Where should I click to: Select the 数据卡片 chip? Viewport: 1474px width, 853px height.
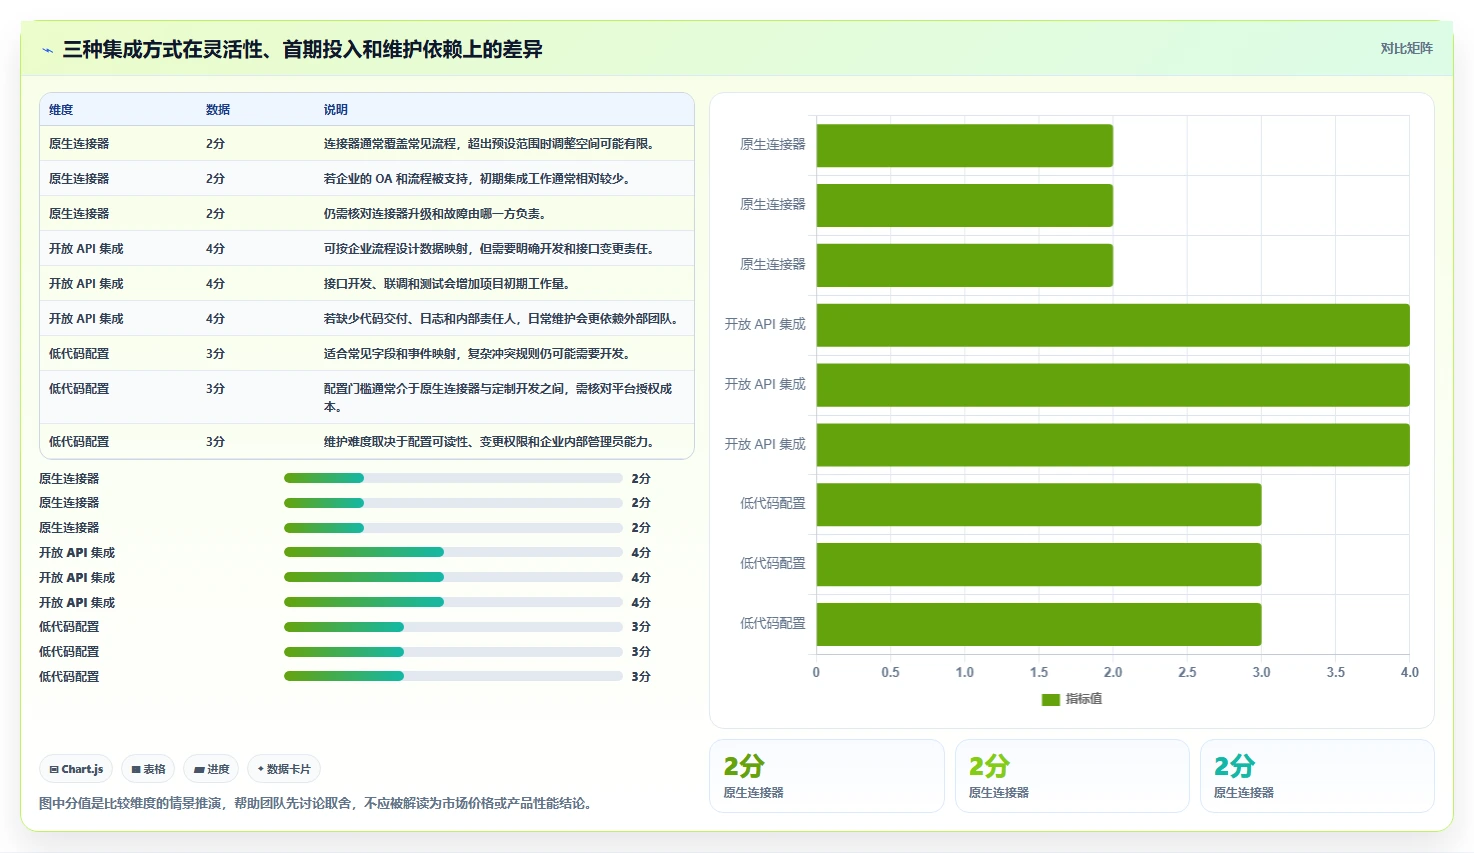point(284,769)
